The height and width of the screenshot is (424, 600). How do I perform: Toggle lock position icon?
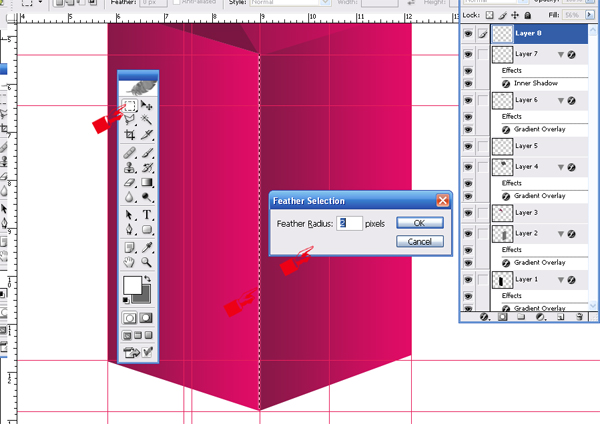tap(515, 15)
